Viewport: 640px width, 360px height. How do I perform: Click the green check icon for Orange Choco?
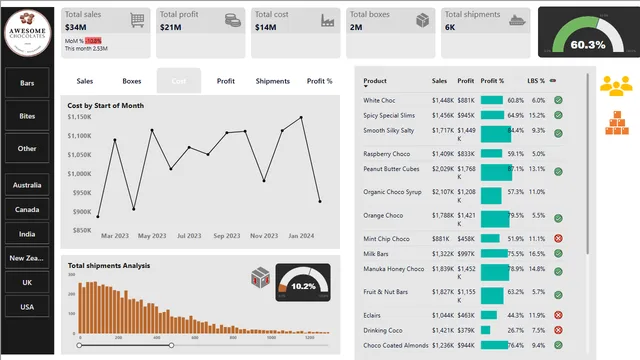(558, 218)
